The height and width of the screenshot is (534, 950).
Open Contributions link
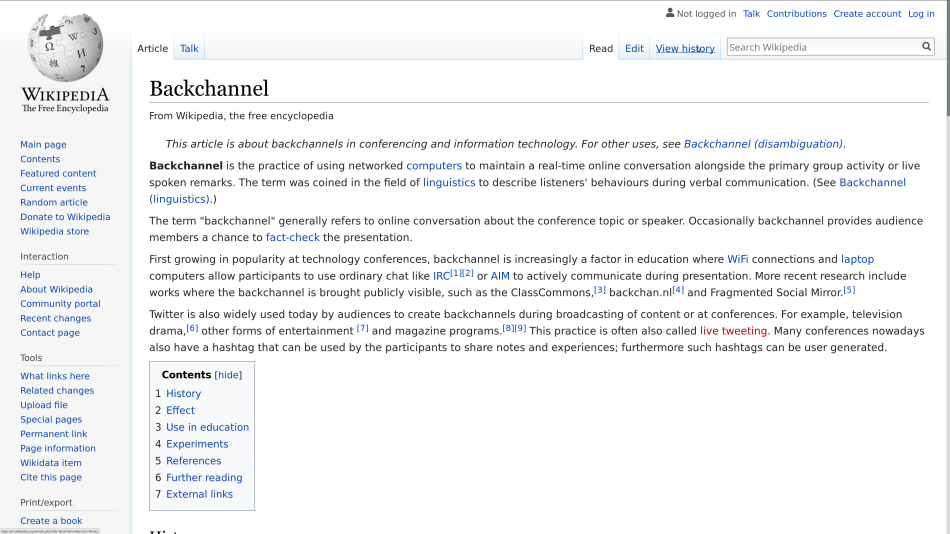pos(797,14)
